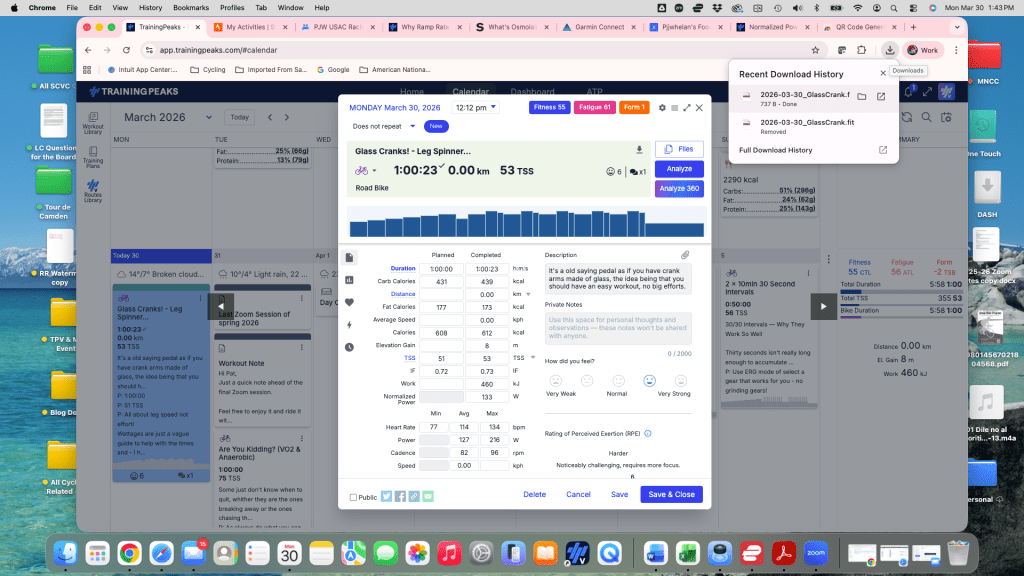Open the power lightning bolt tab icon
This screenshot has width=1024, height=576.
[x=349, y=325]
